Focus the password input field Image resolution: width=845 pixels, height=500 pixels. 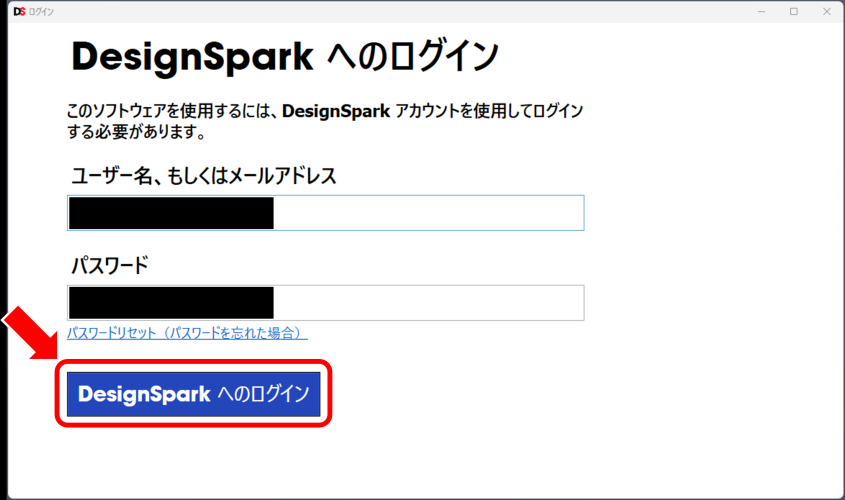click(428, 302)
